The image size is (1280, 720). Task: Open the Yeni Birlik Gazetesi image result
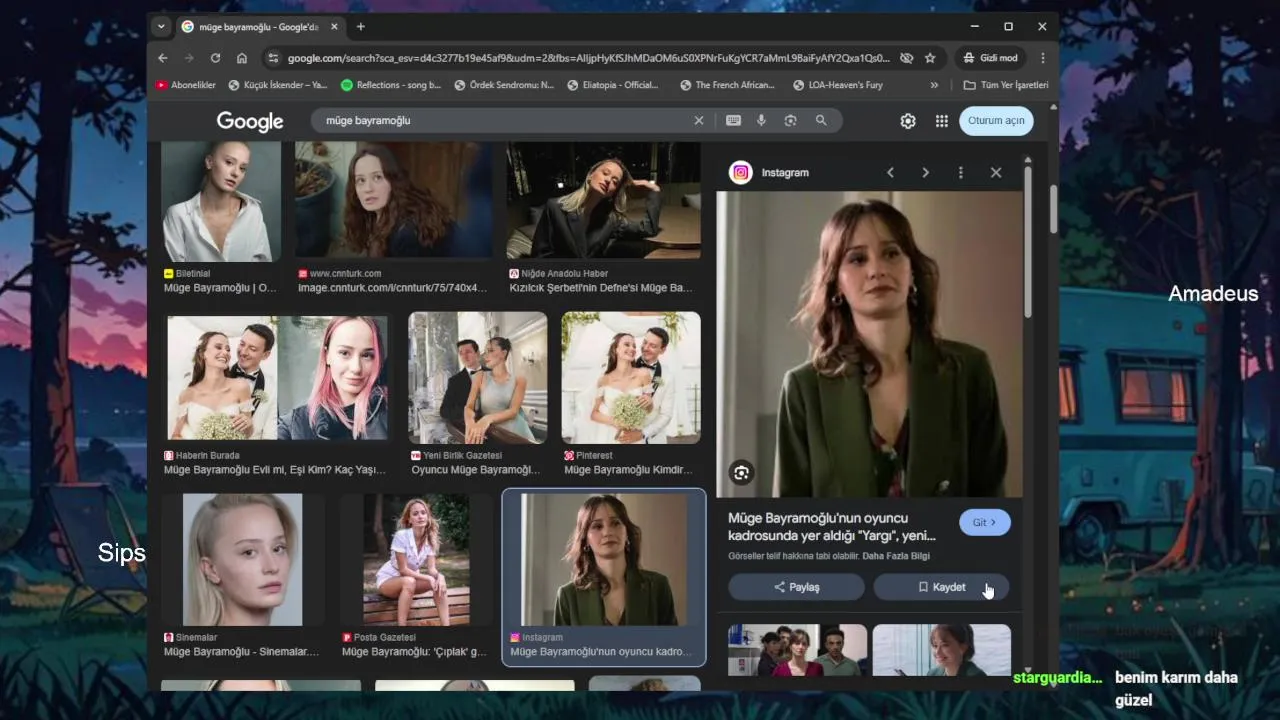[x=477, y=378]
